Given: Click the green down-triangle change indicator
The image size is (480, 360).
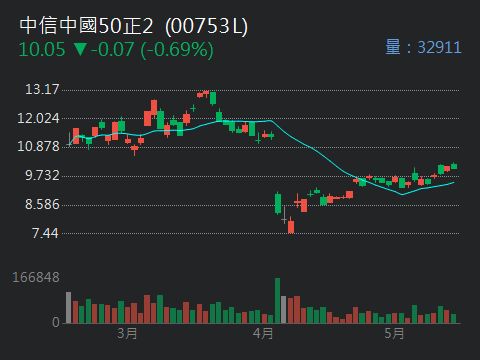Looking at the screenshot, I should (x=80, y=49).
